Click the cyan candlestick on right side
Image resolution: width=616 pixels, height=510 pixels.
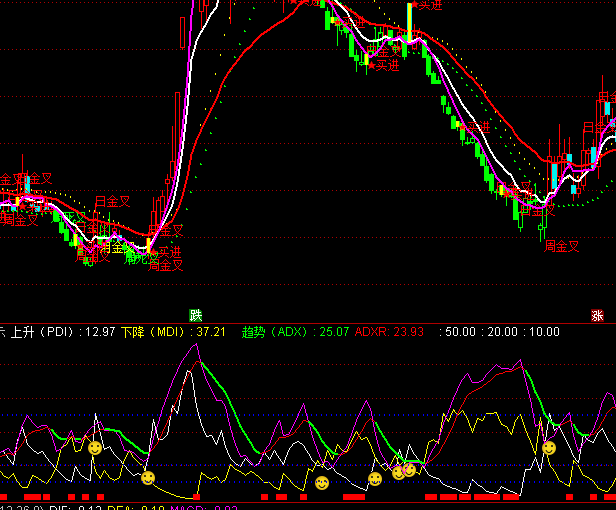pyautogui.click(x=552, y=174)
